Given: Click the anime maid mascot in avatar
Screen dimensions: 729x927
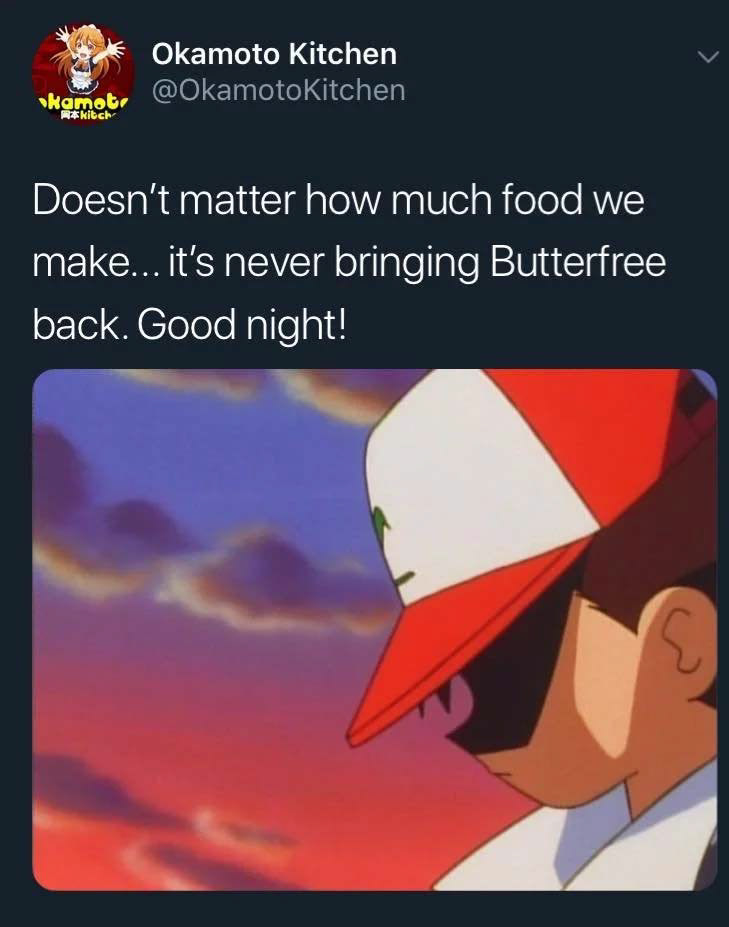Looking at the screenshot, I should 87,58.
